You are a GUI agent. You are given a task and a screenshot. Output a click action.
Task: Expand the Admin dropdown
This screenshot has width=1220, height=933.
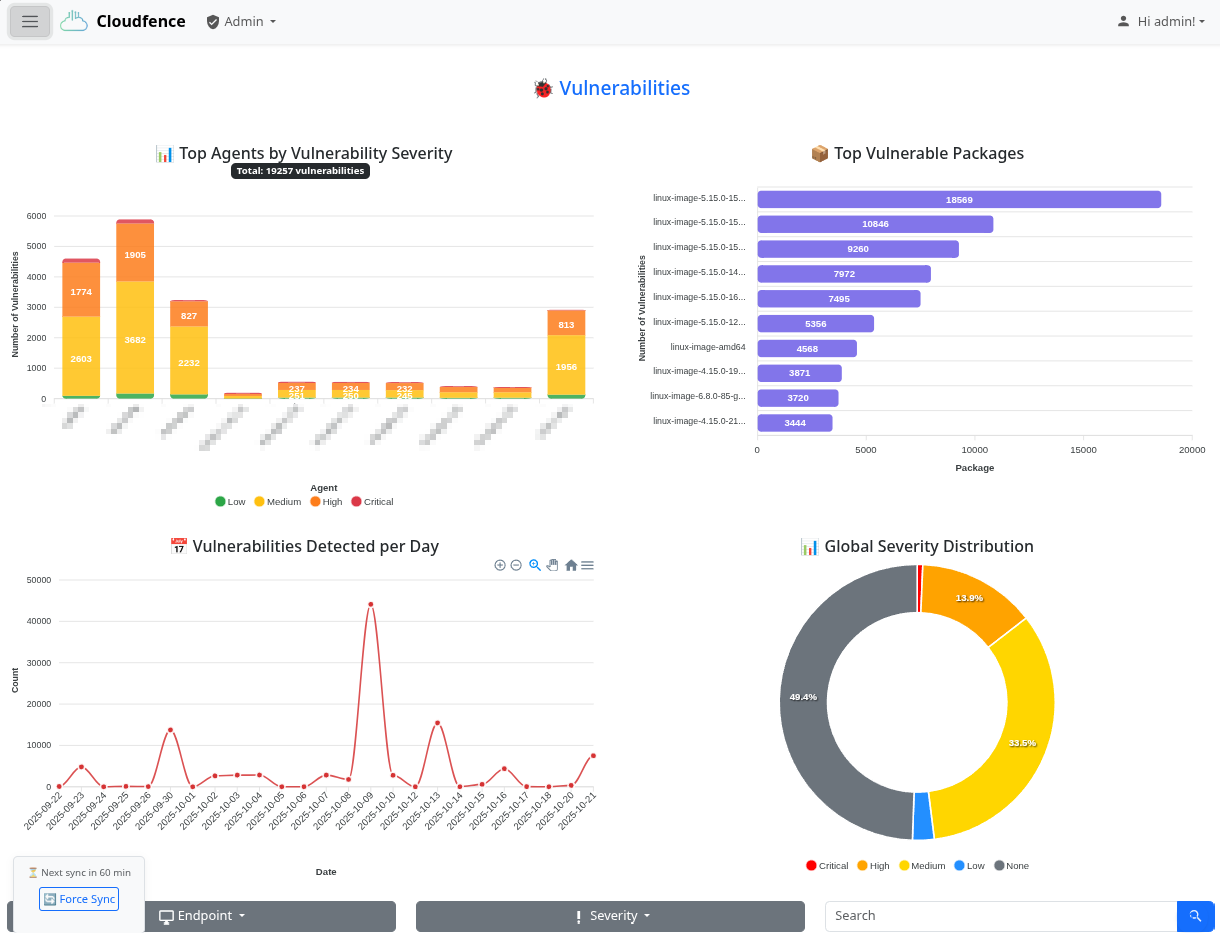tap(241, 21)
